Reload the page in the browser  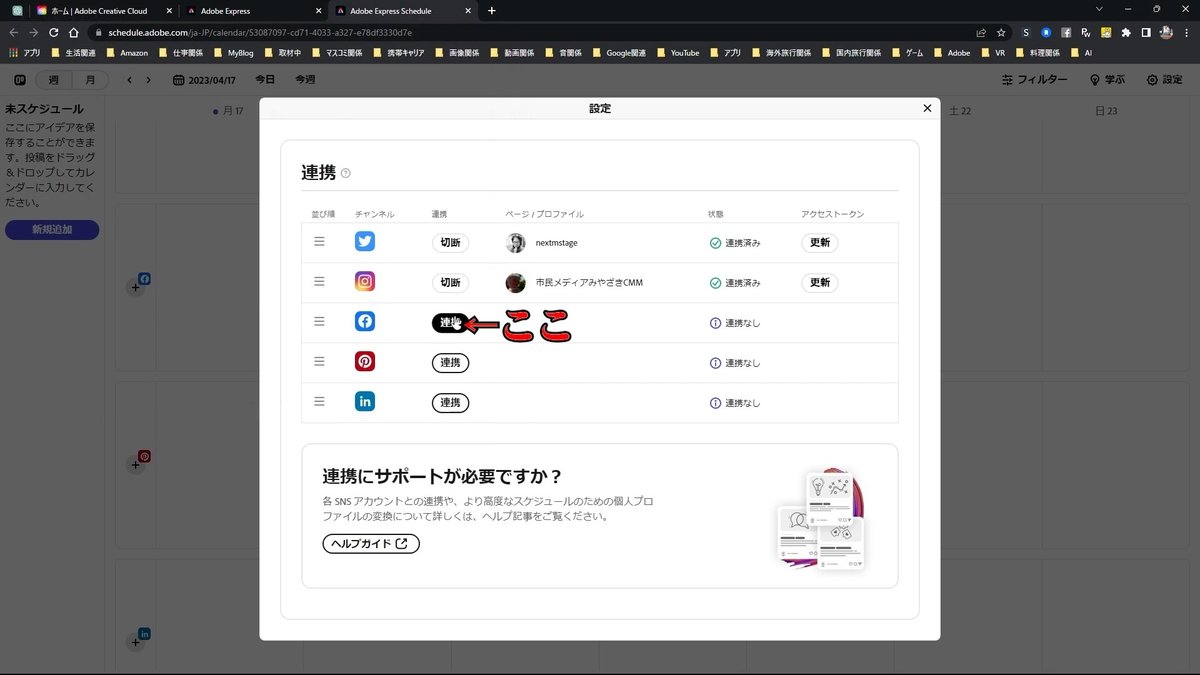tap(53, 32)
